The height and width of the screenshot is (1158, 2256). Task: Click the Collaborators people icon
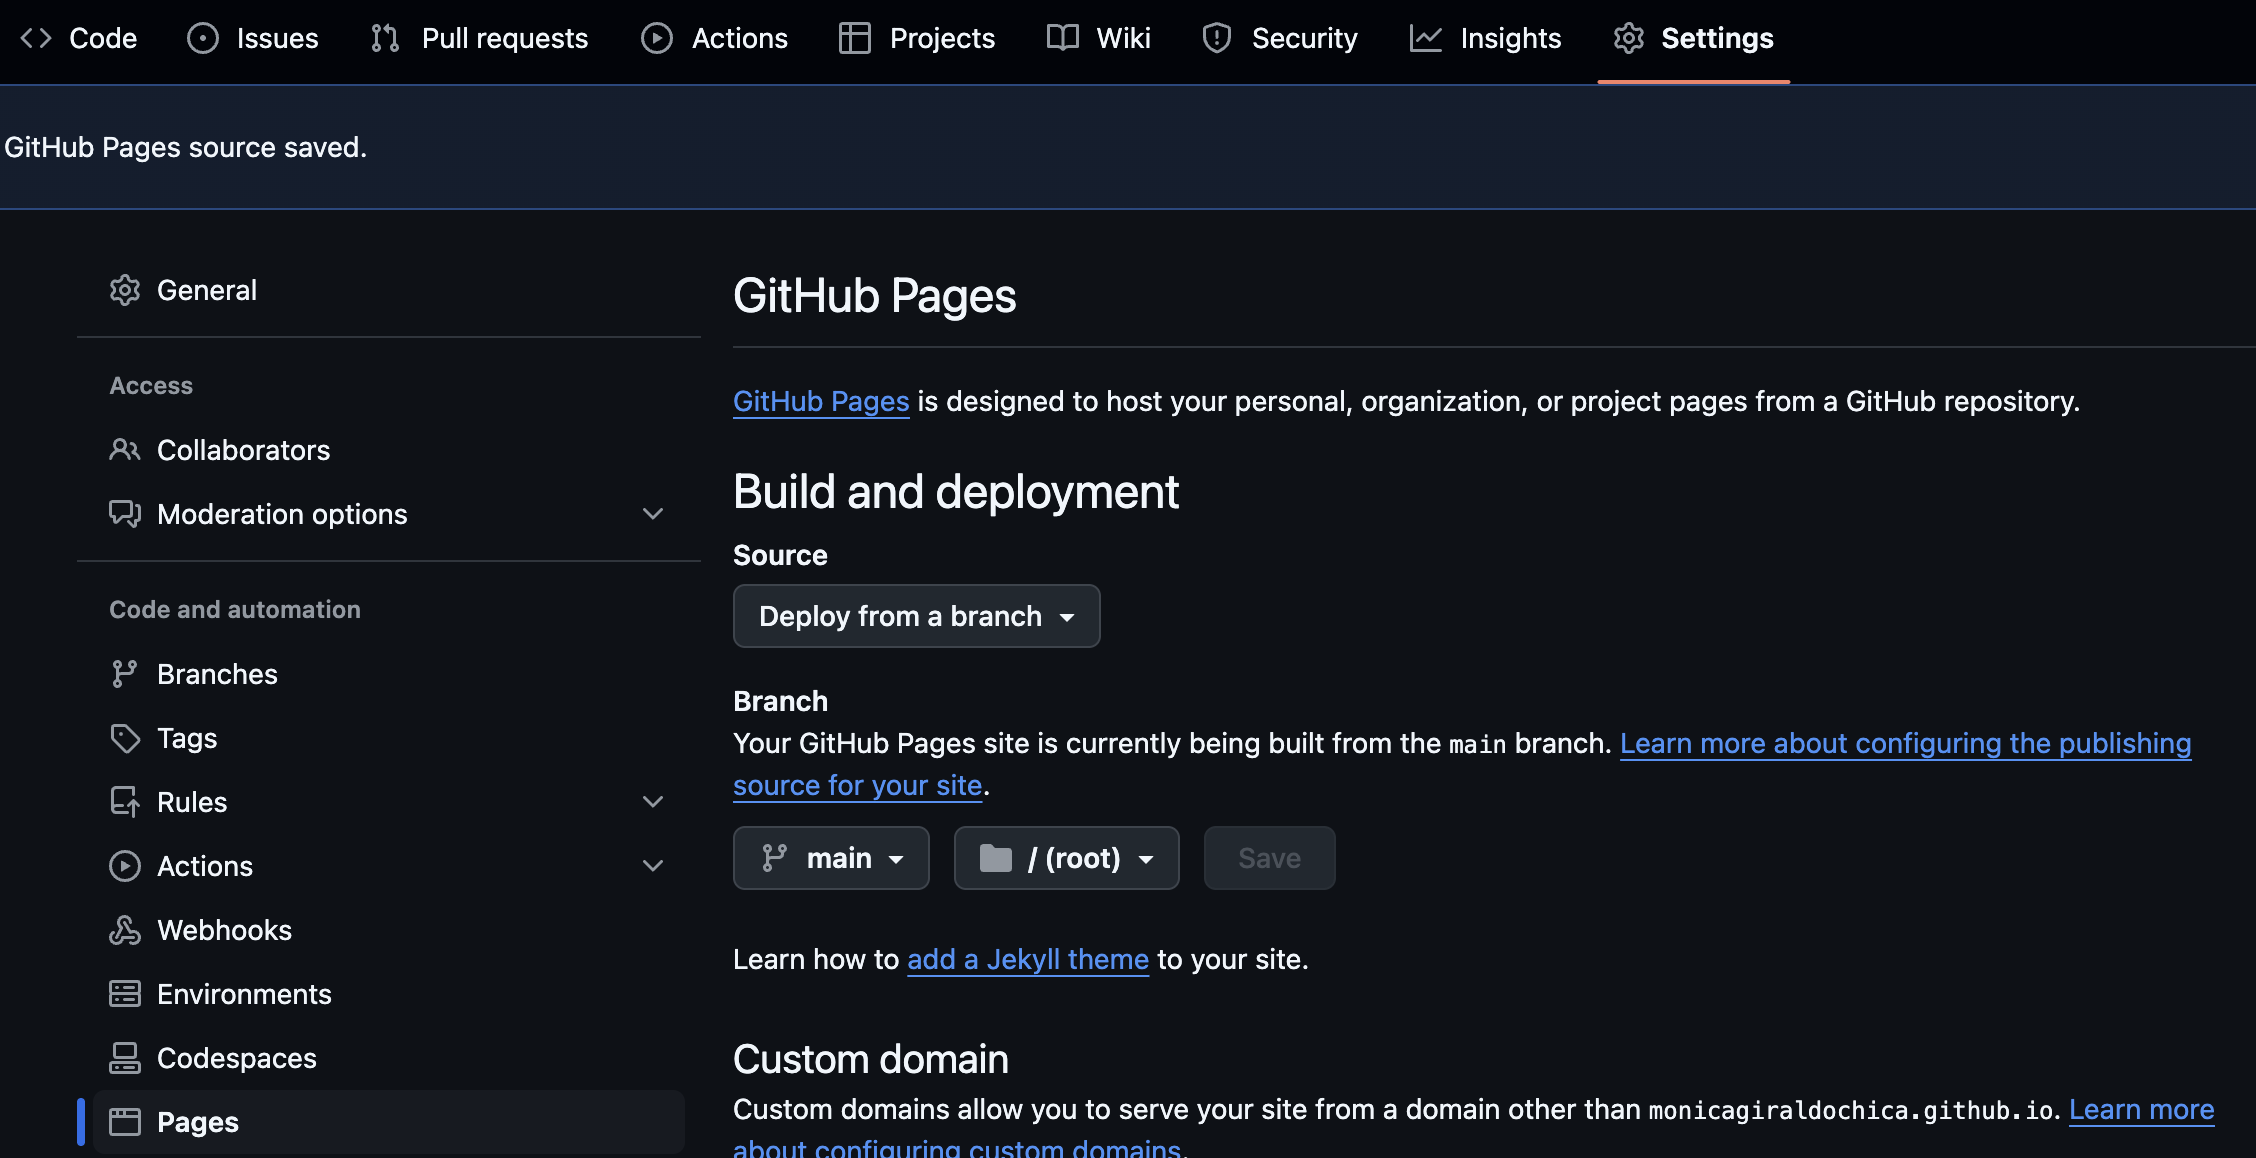124,450
